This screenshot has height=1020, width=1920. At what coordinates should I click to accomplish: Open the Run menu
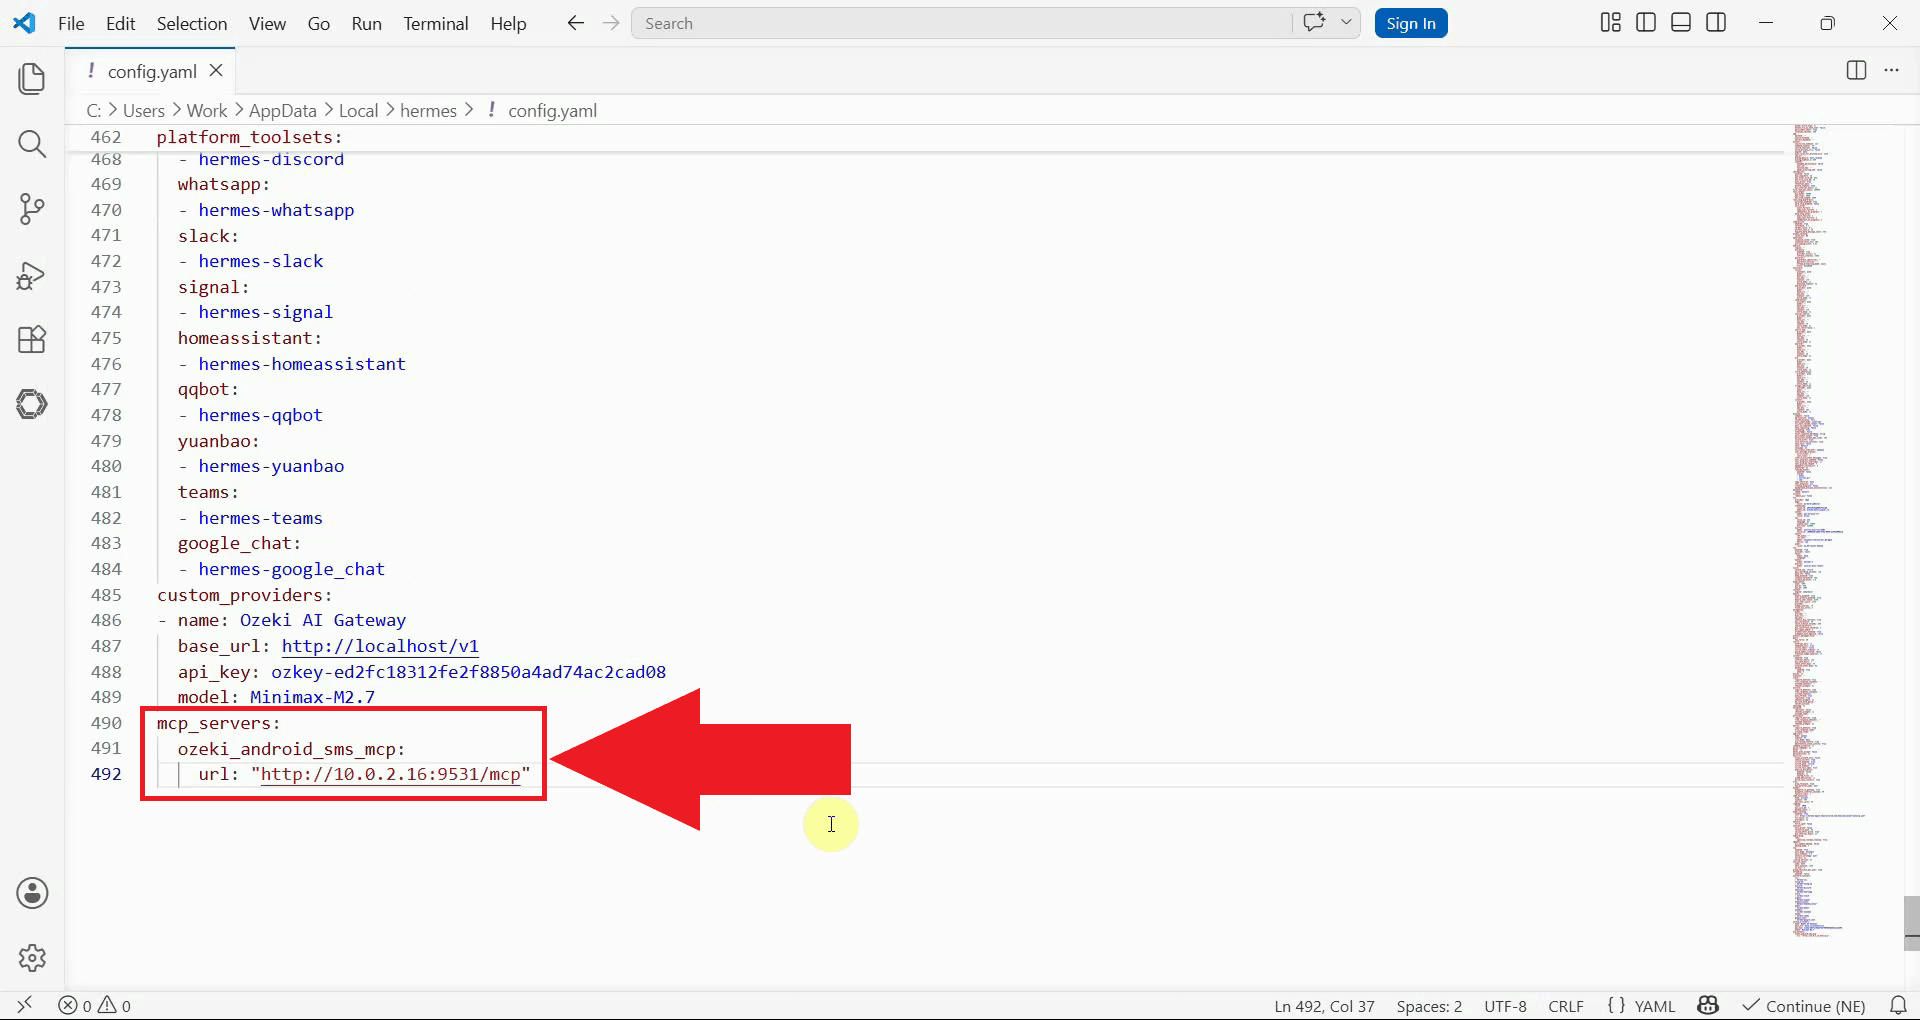coord(367,23)
